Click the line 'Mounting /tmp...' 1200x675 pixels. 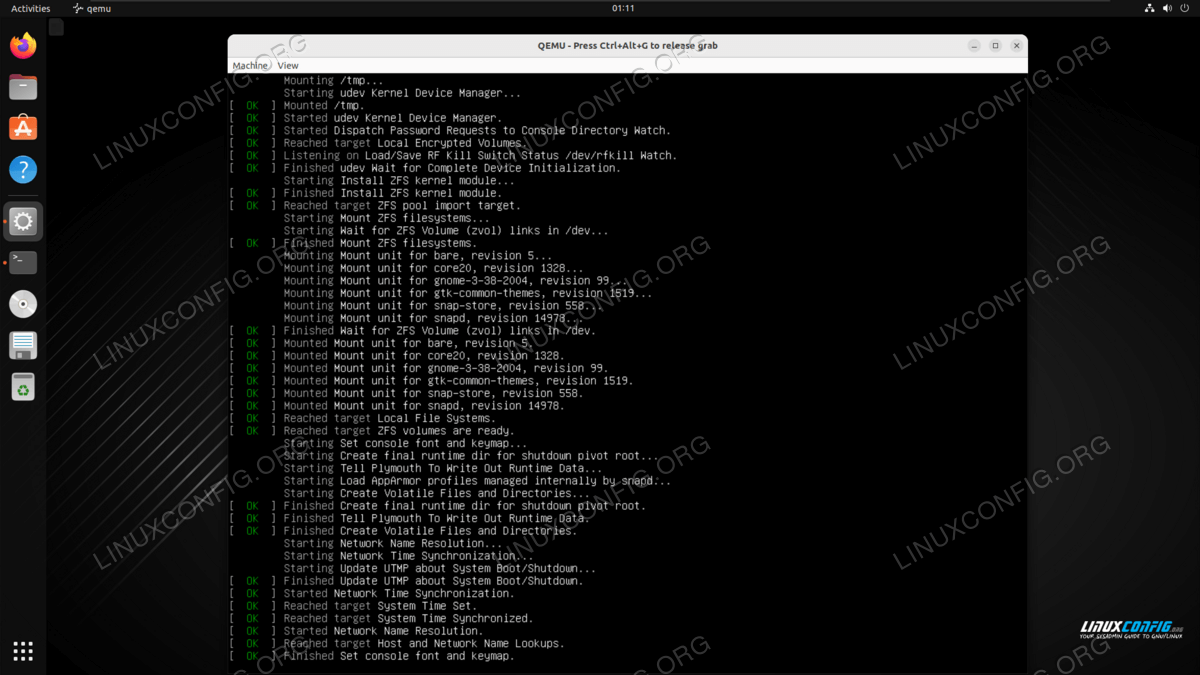point(333,80)
